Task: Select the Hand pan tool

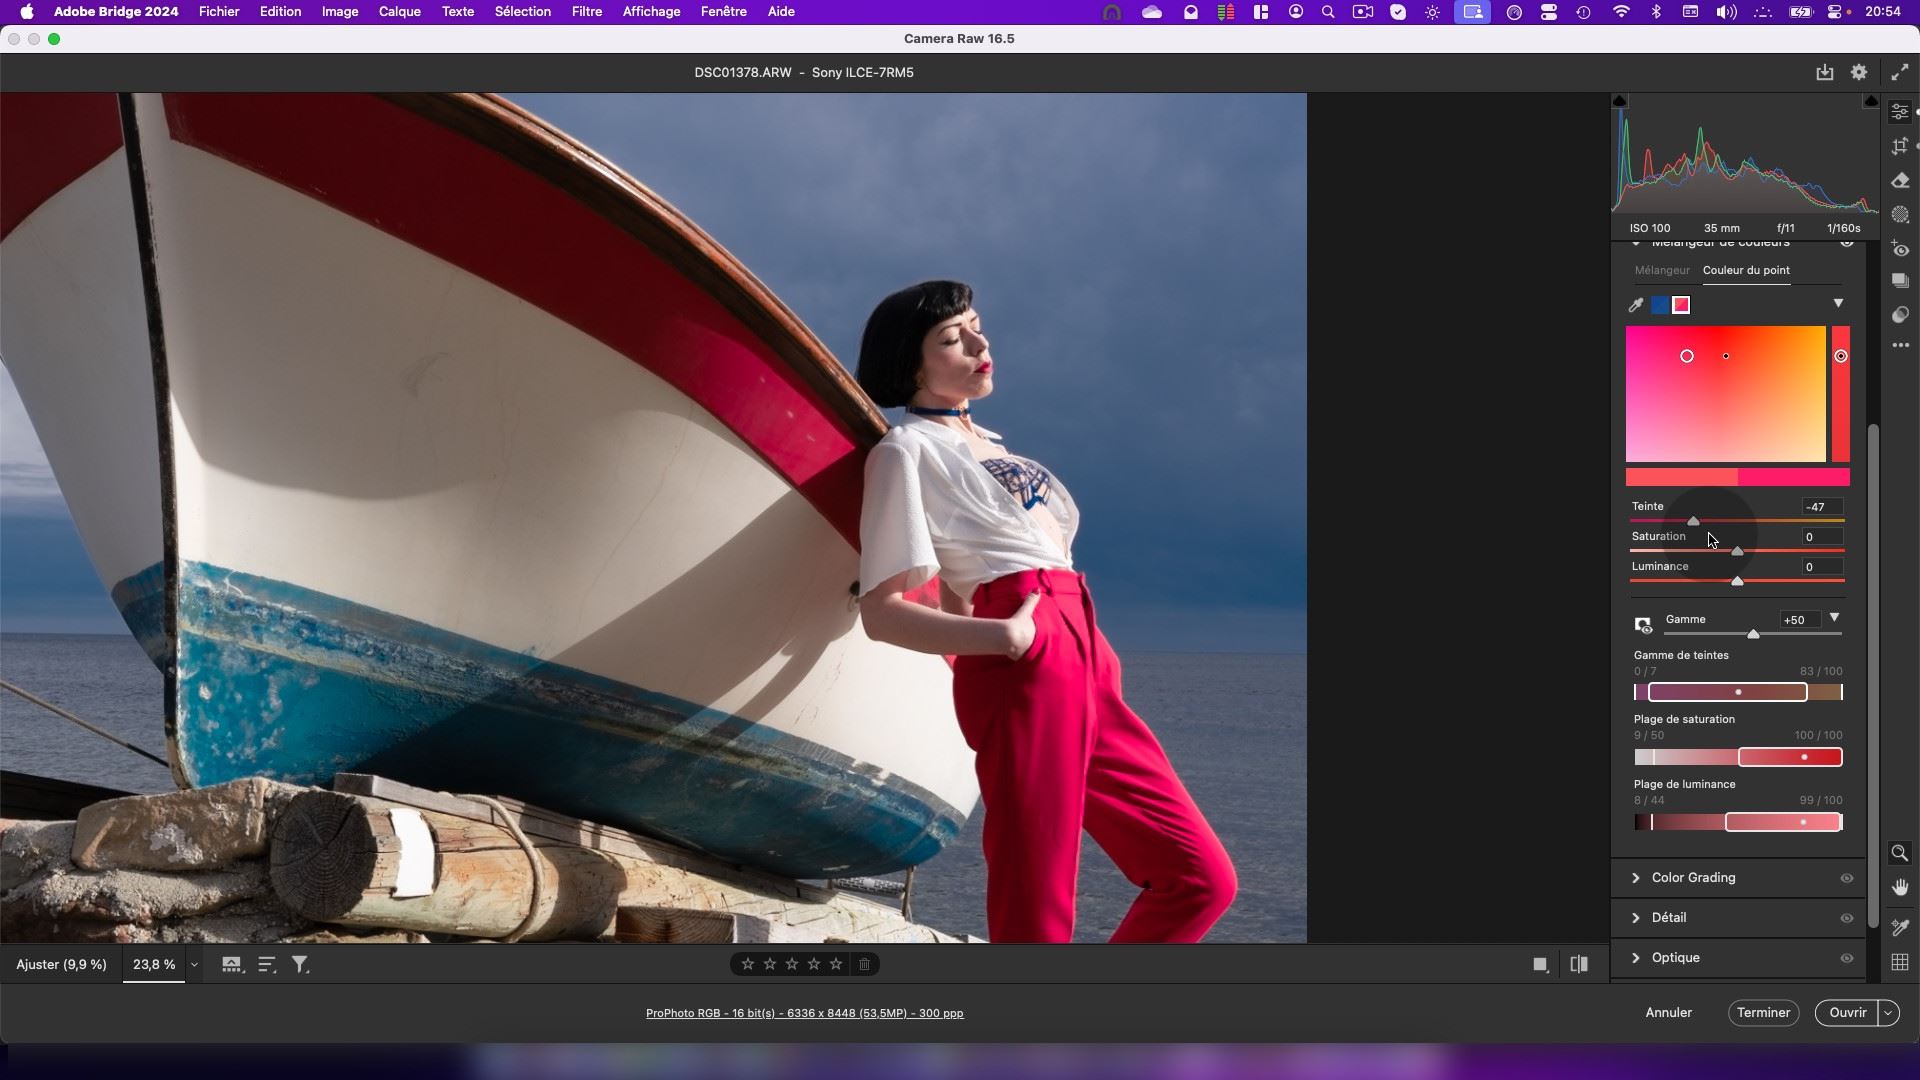Action: tap(1900, 888)
